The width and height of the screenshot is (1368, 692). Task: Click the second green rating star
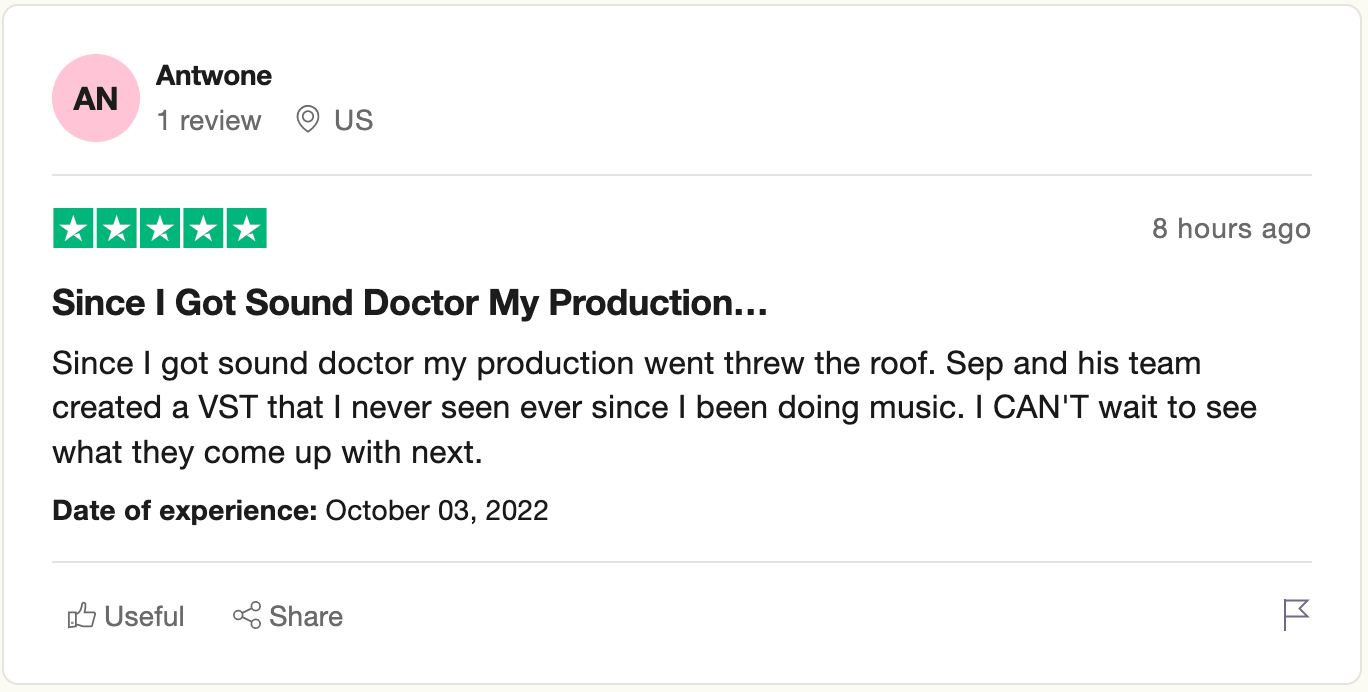[x=116, y=229]
